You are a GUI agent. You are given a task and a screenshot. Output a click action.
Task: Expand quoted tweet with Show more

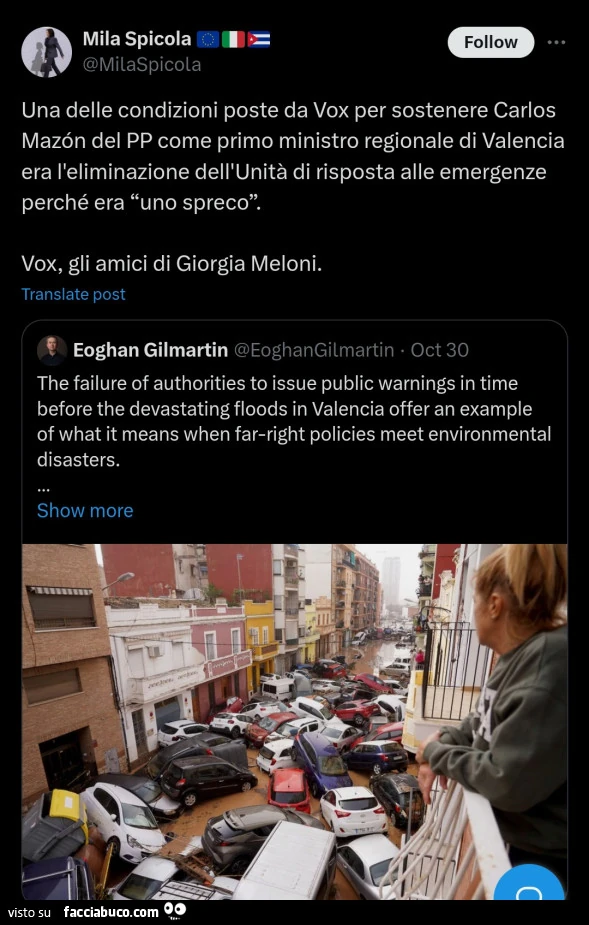85,510
